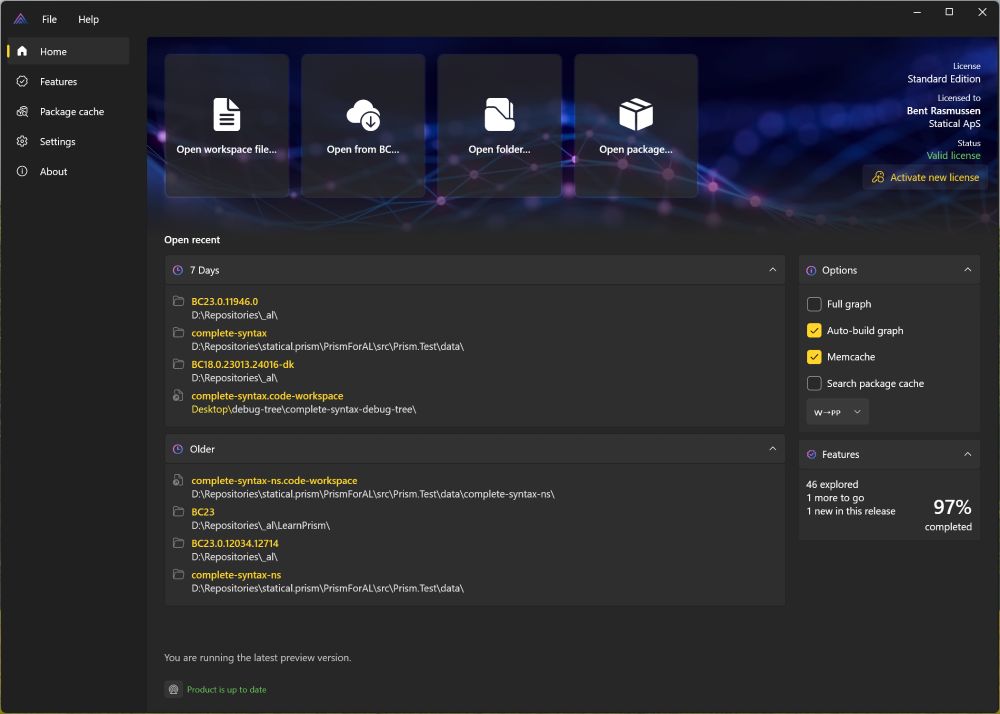1000x714 pixels.
Task: Open the Settings page
Action: 68,141
